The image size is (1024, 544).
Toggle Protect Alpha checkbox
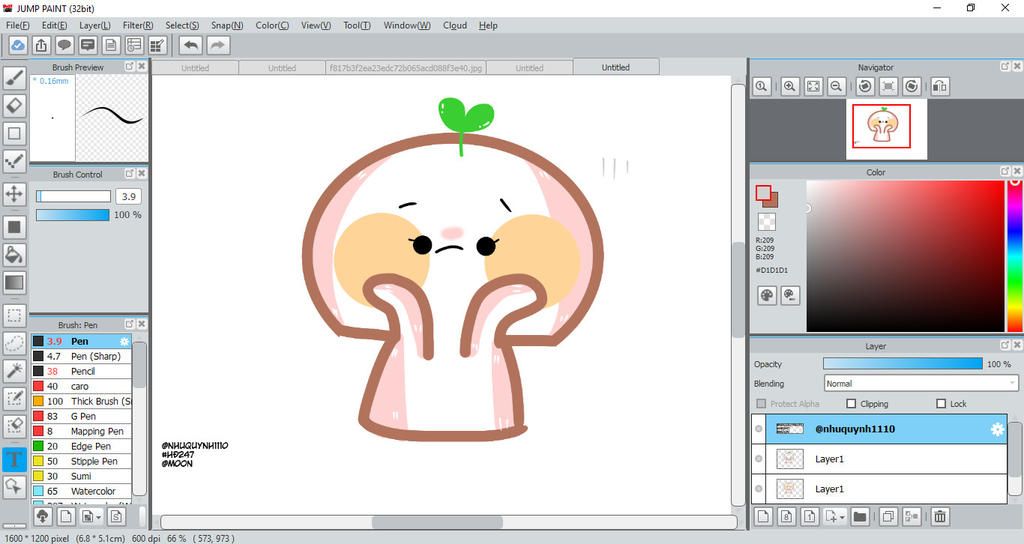(761, 404)
